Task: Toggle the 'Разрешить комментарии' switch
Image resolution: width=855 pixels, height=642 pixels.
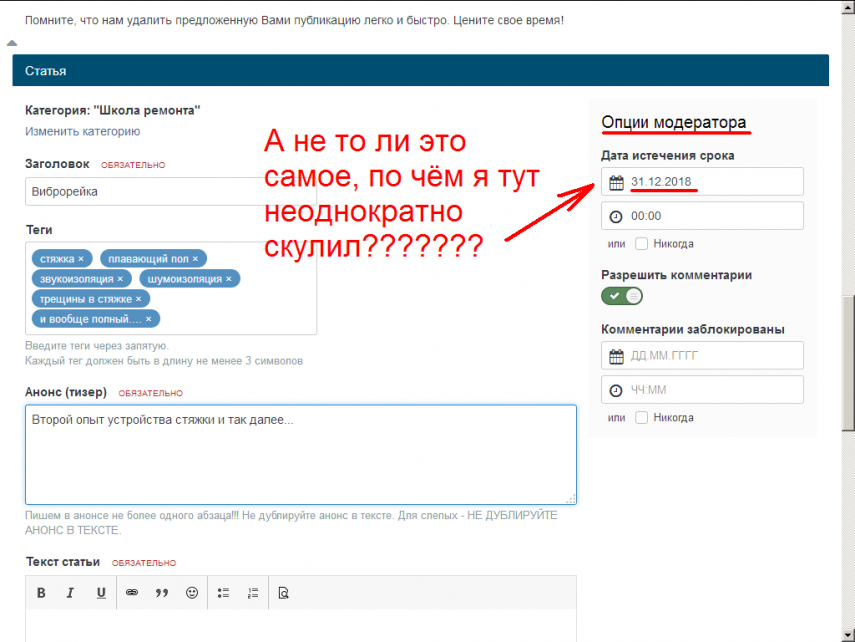Action: click(x=622, y=296)
